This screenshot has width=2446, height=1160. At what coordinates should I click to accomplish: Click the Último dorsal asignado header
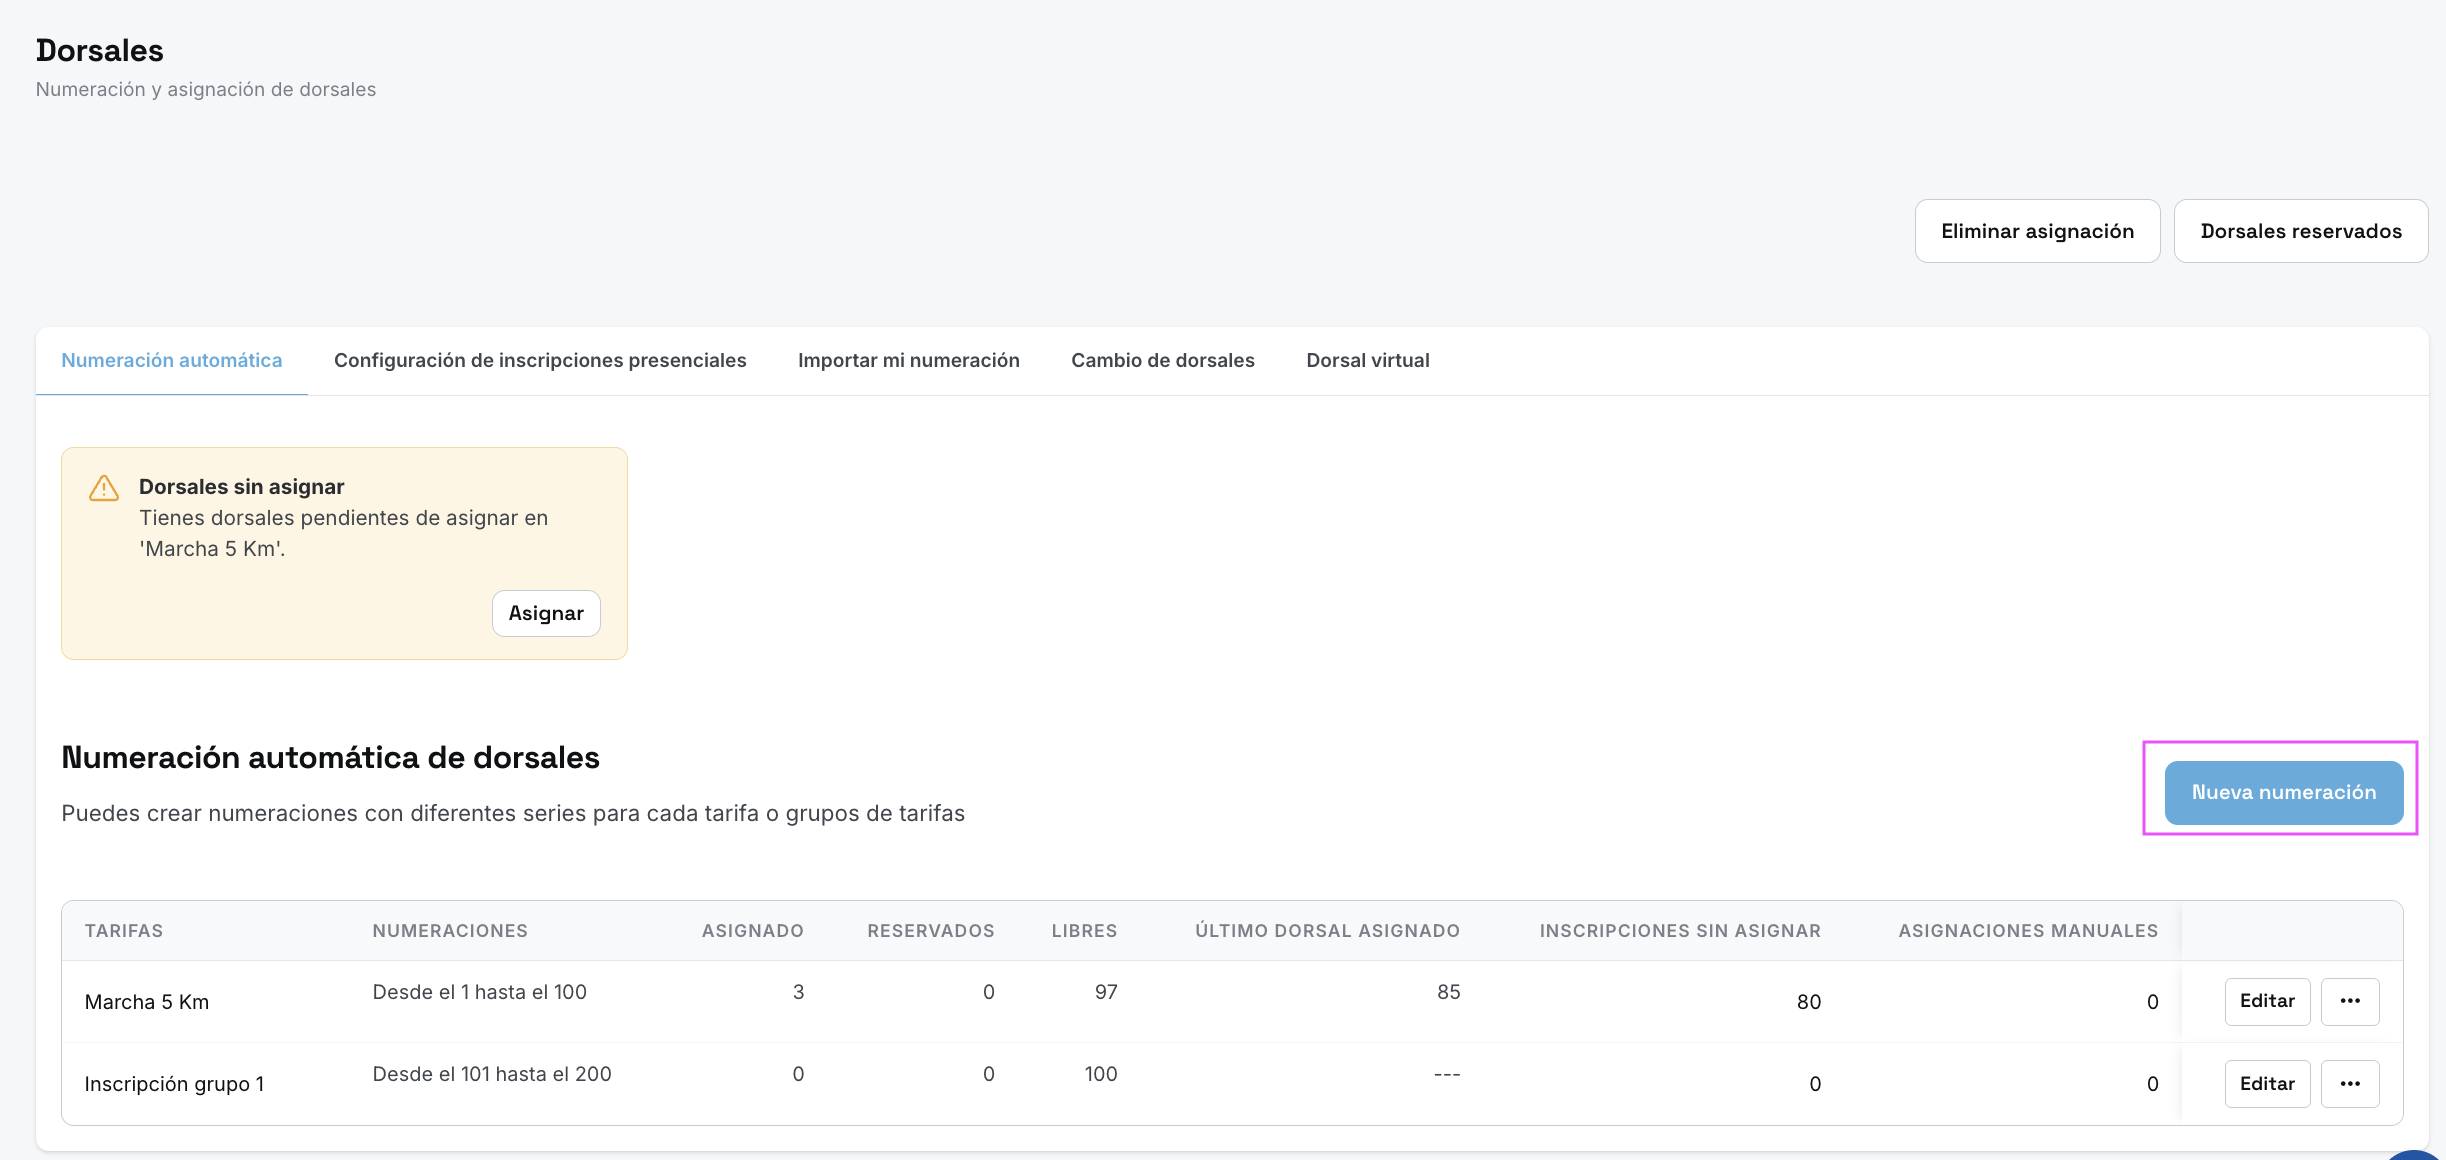pos(1327,931)
